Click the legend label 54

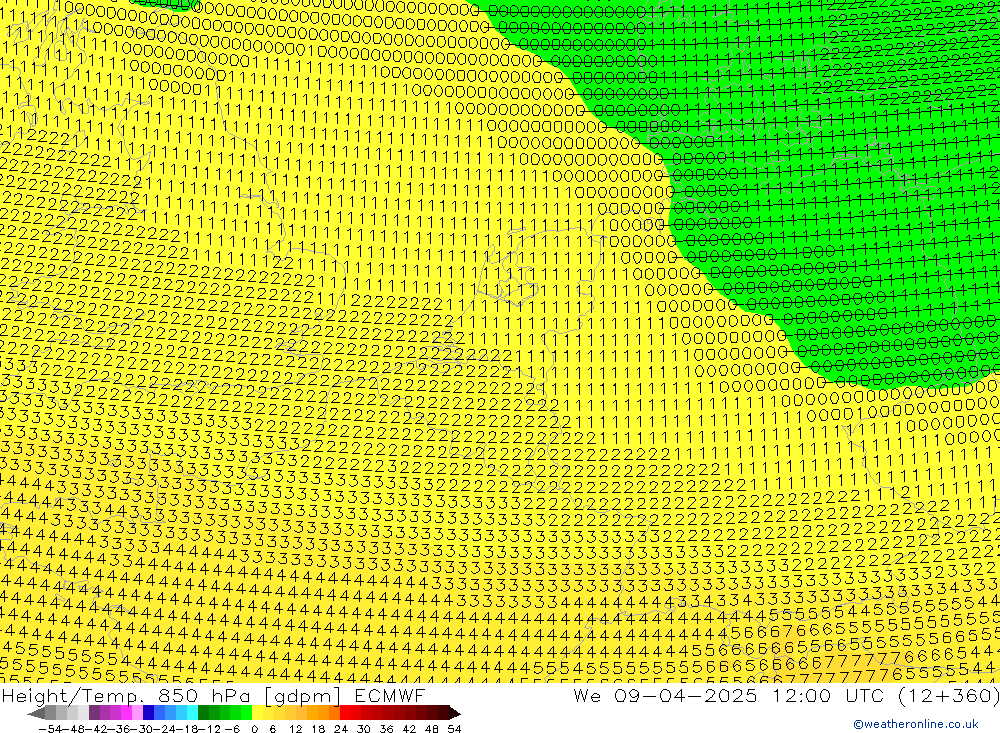454,729
